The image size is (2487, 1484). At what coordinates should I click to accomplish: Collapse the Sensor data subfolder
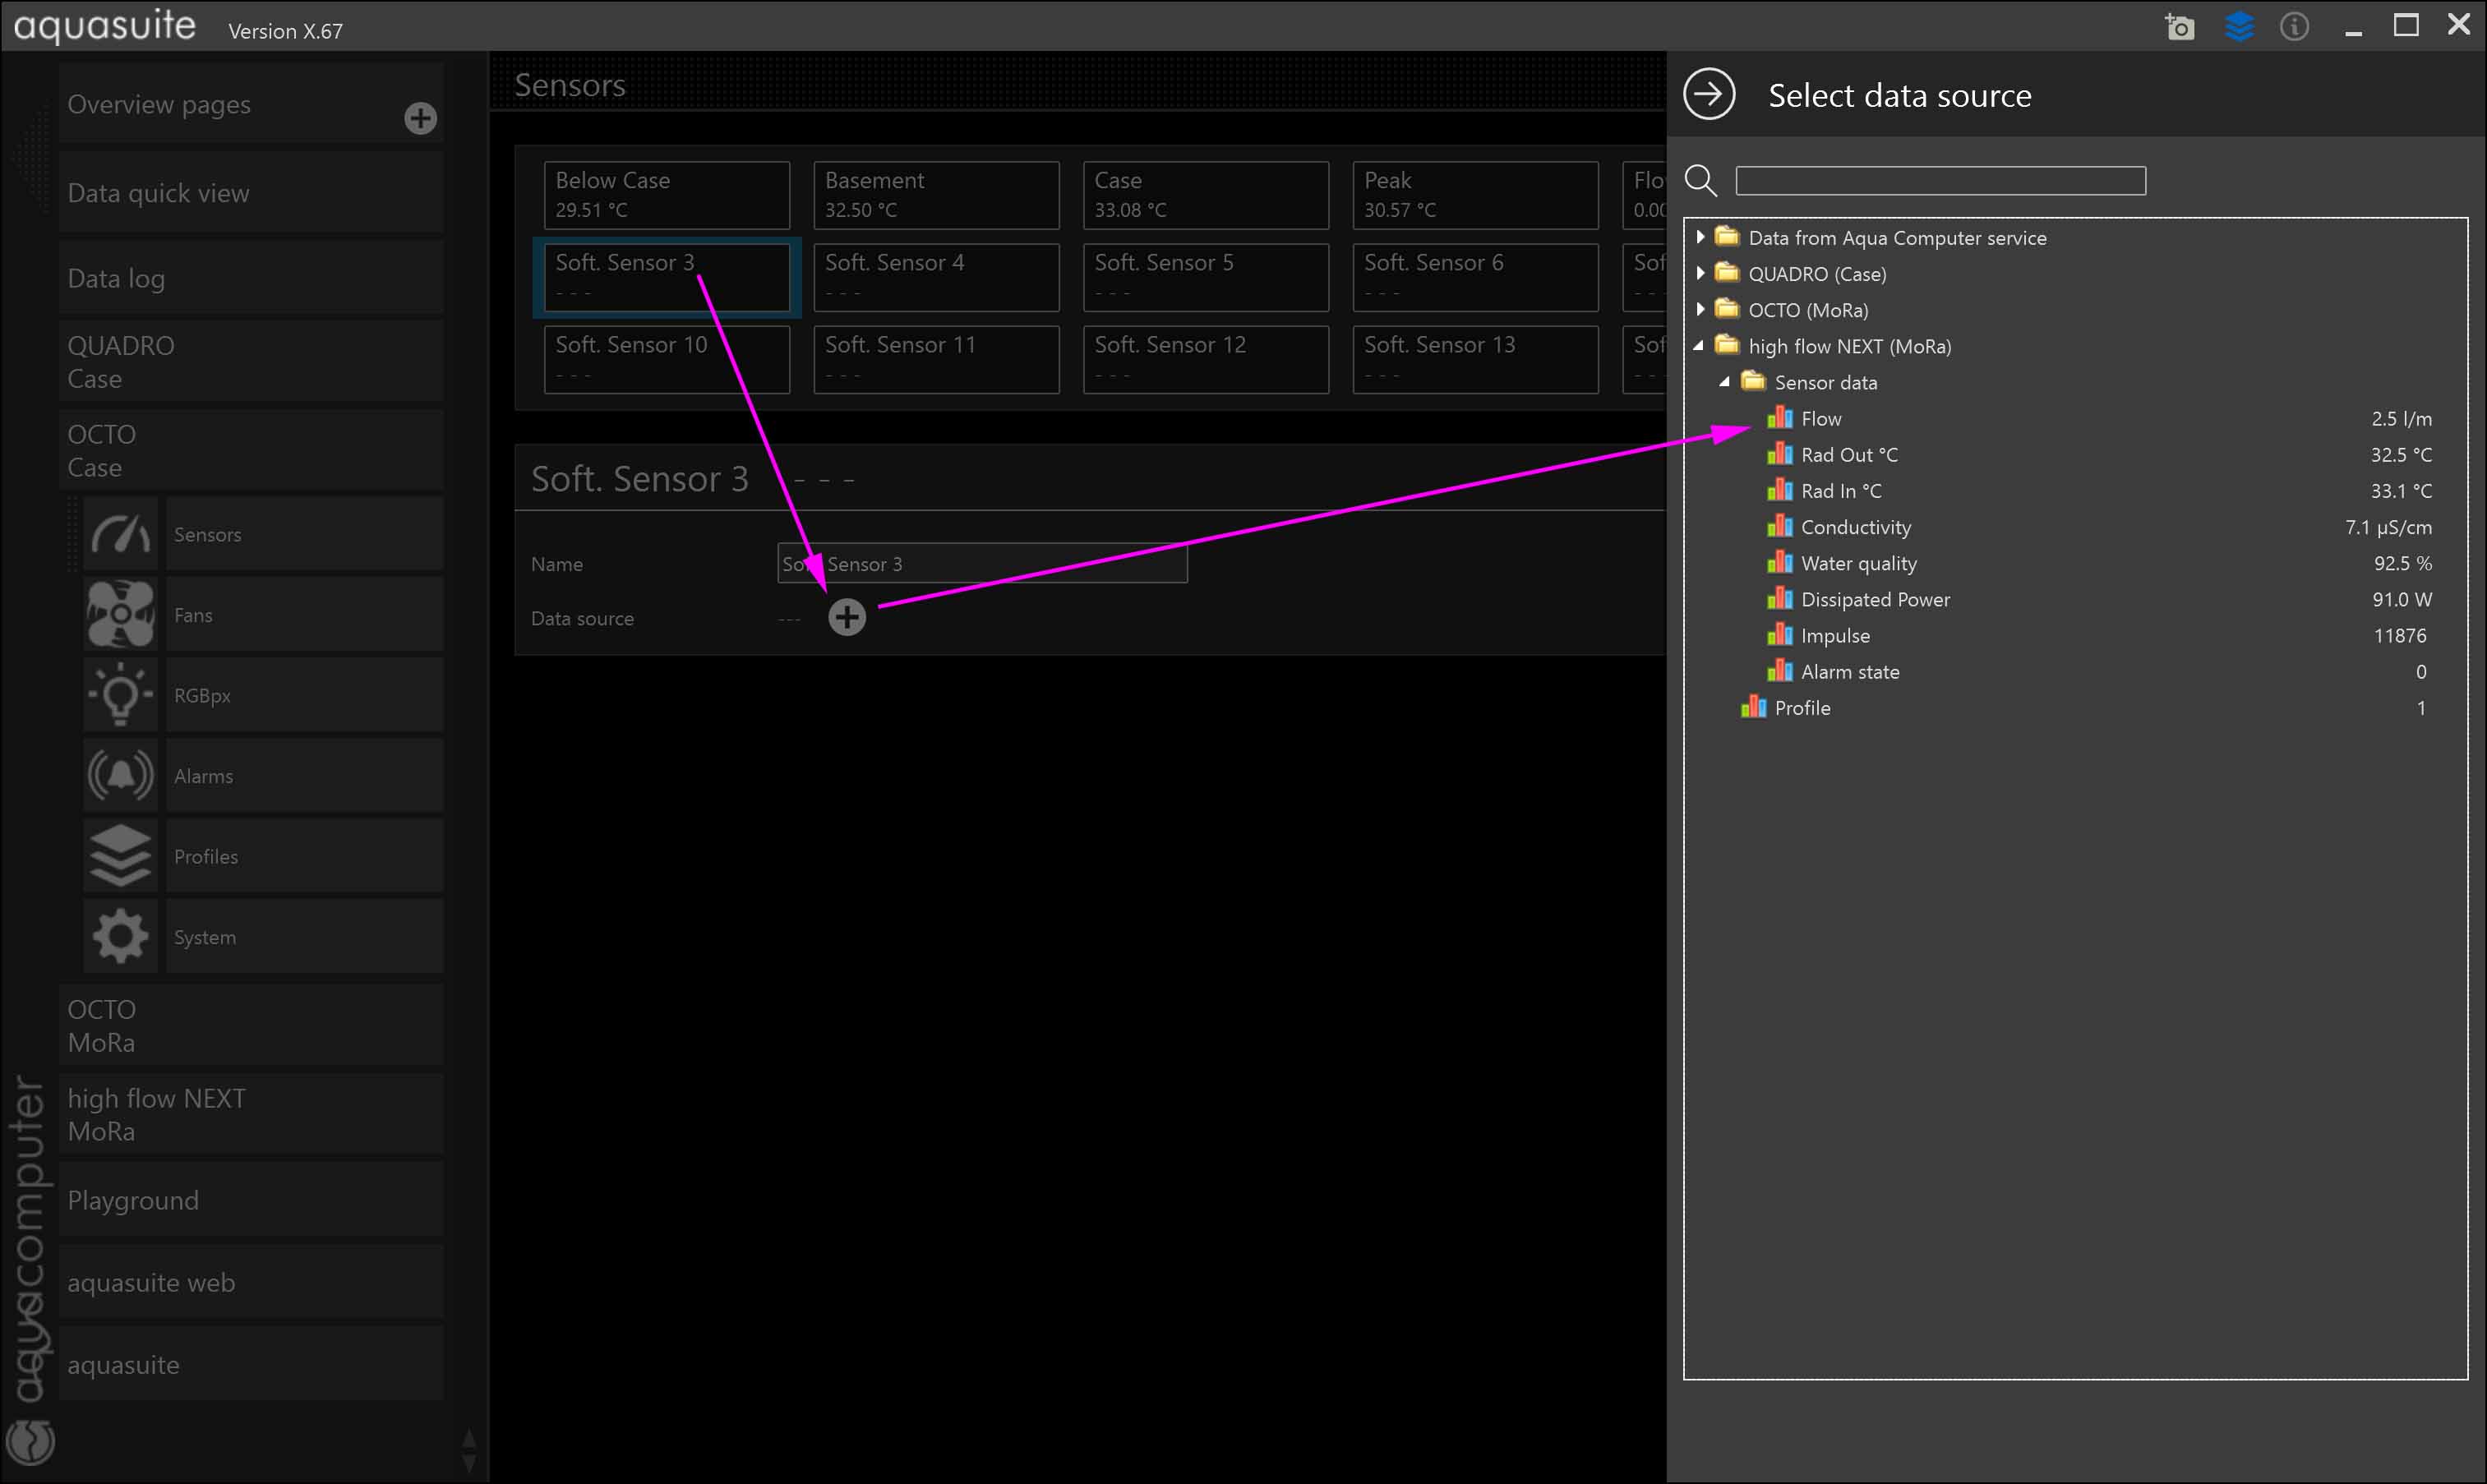tap(1725, 382)
